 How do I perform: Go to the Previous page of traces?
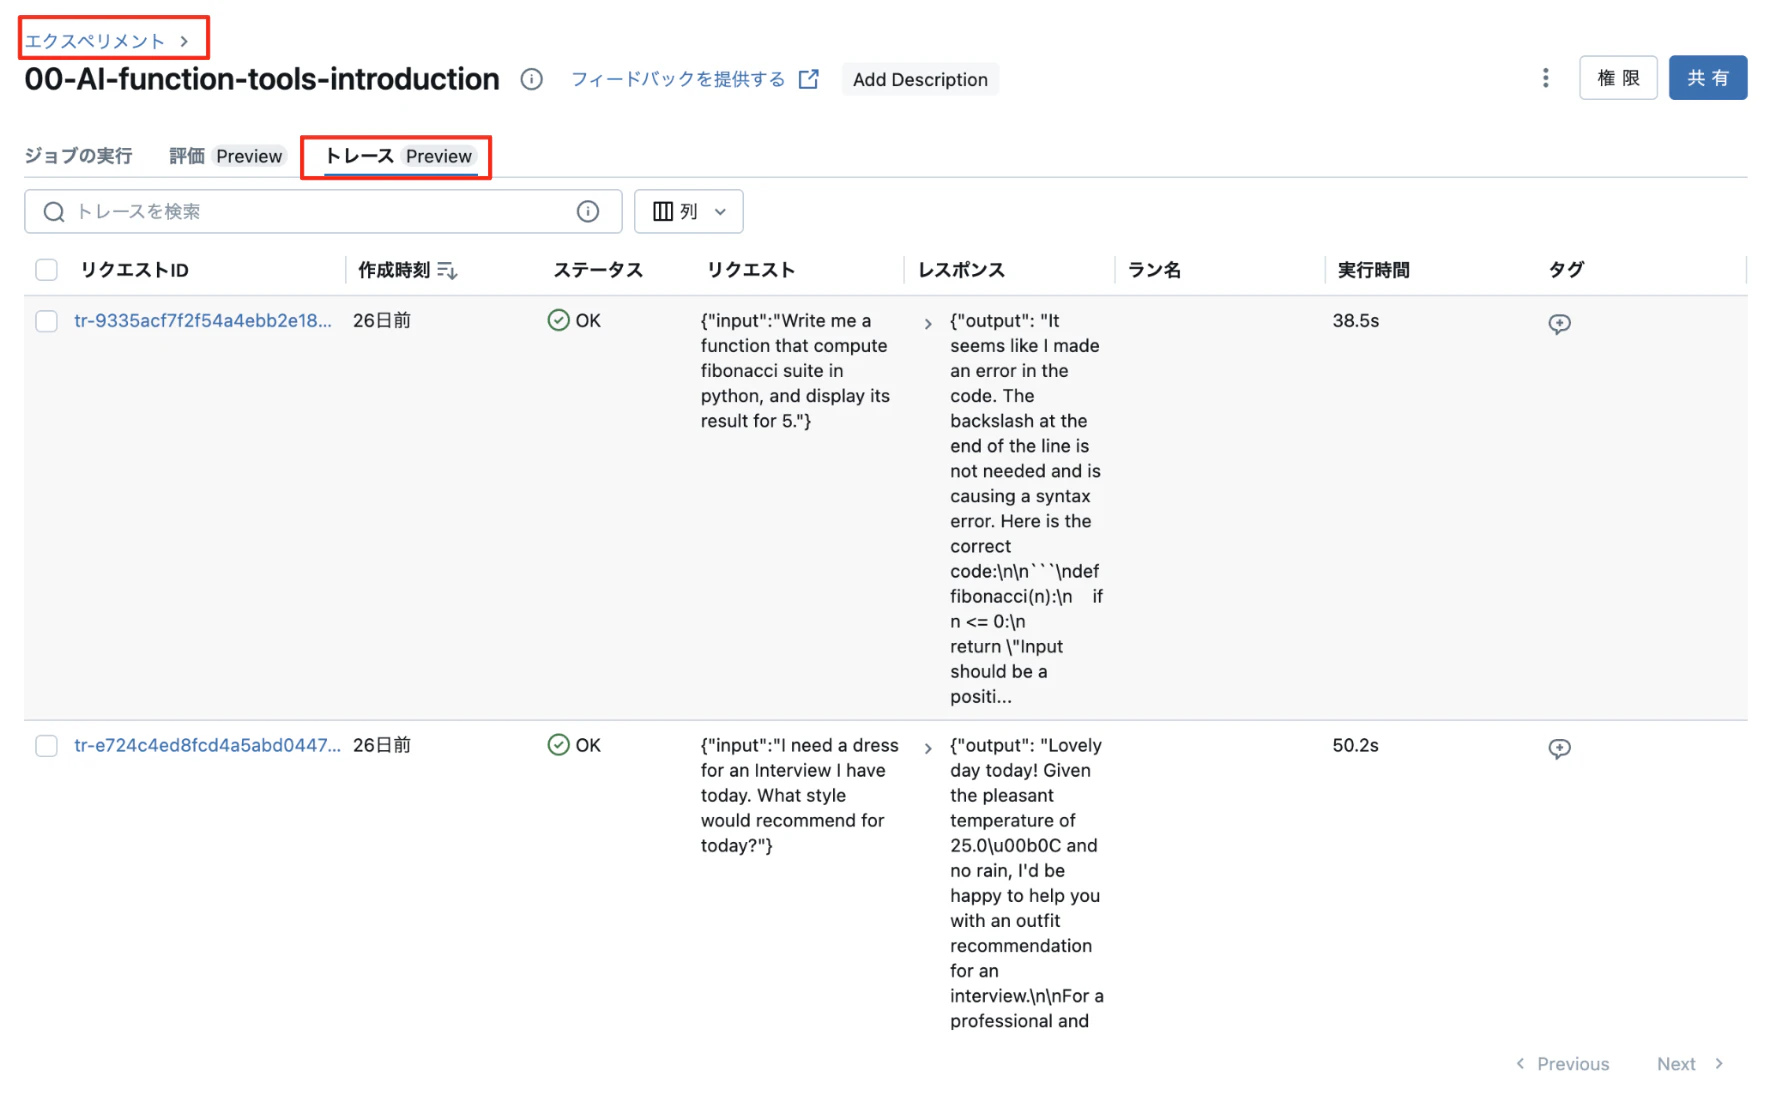pyautogui.click(x=1563, y=1064)
